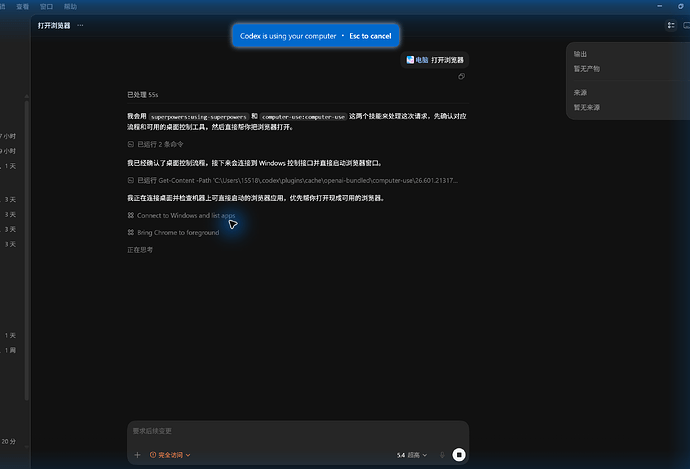This screenshot has width=690, height=469.
Task: Open the 帮助 menu
Action: (70, 7)
